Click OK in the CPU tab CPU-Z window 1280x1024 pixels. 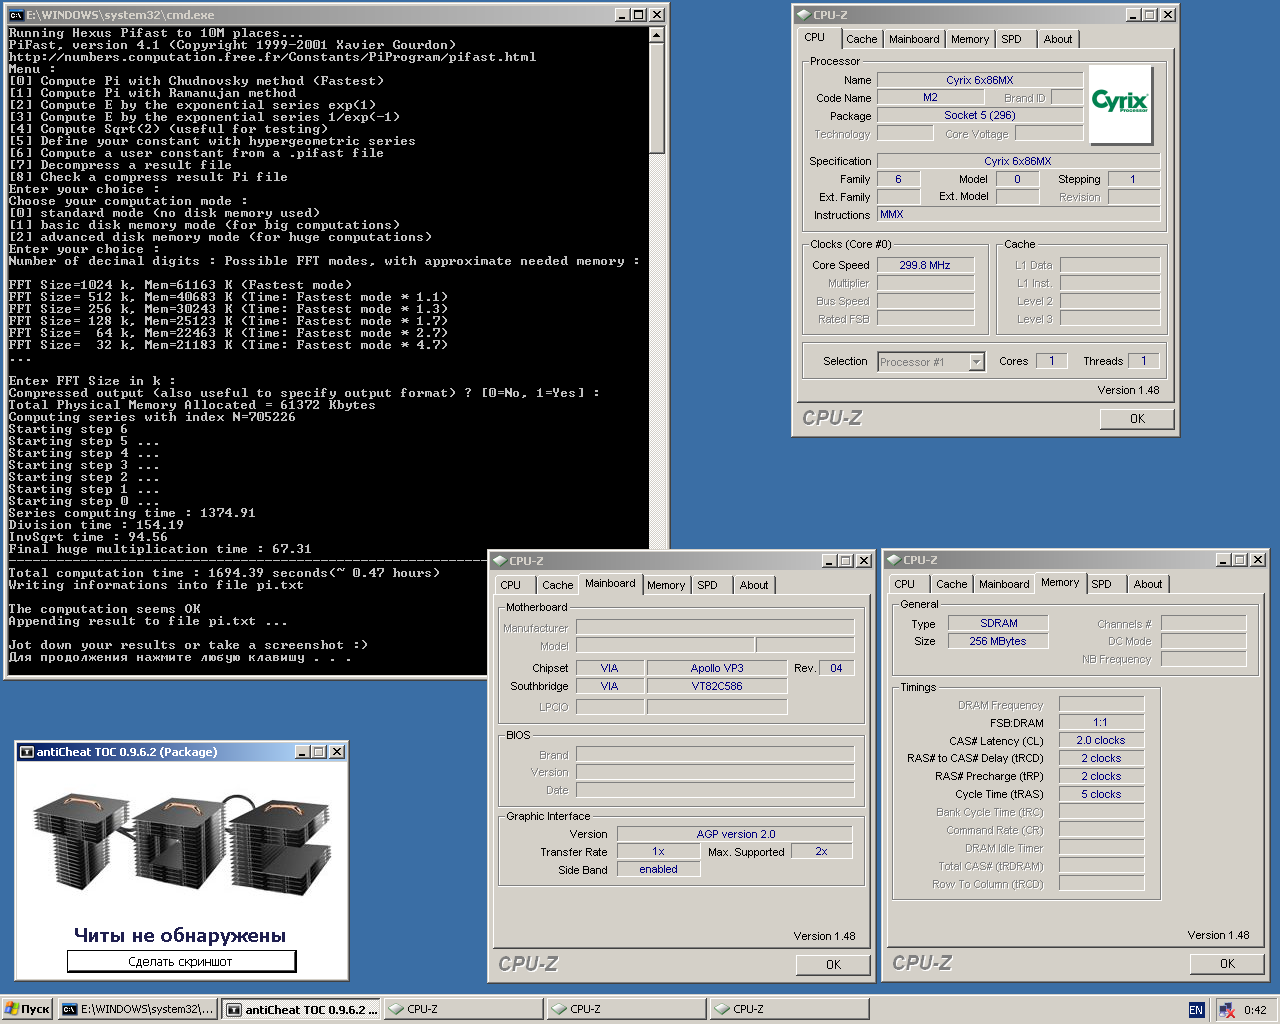(x=1137, y=419)
